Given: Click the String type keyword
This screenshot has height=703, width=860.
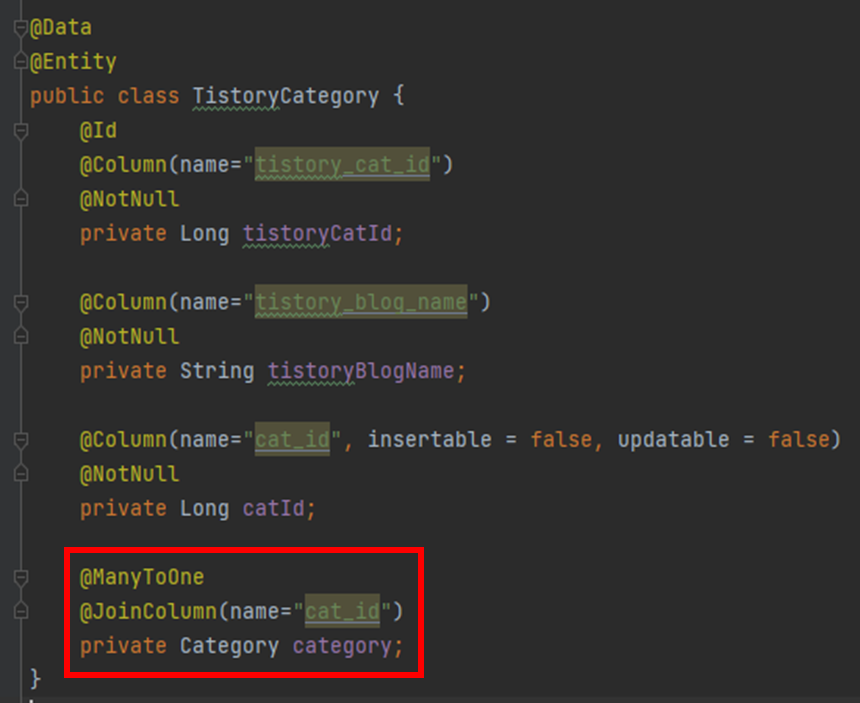Looking at the screenshot, I should (x=217, y=371).
